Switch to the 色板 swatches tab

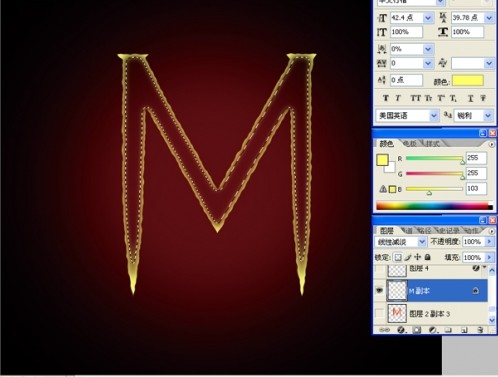(410, 144)
